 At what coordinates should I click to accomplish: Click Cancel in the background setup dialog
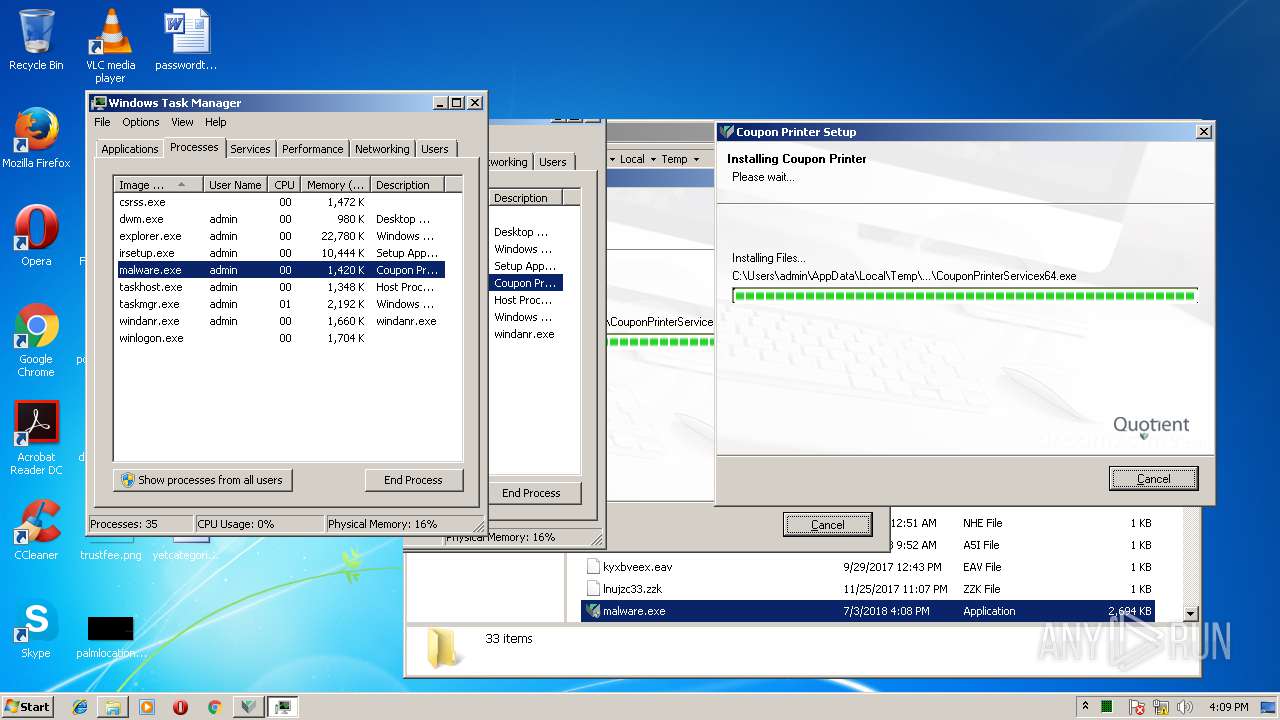tap(827, 525)
